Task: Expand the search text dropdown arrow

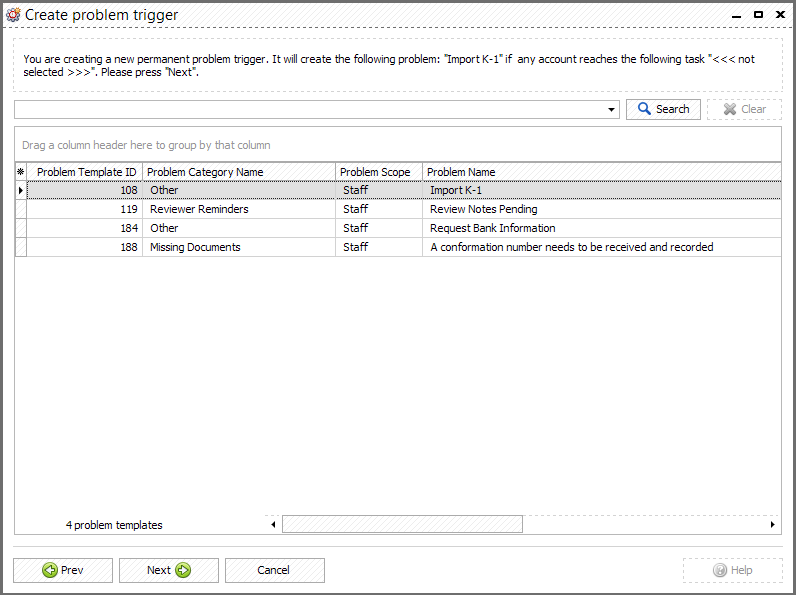Action: pyautogui.click(x=611, y=110)
